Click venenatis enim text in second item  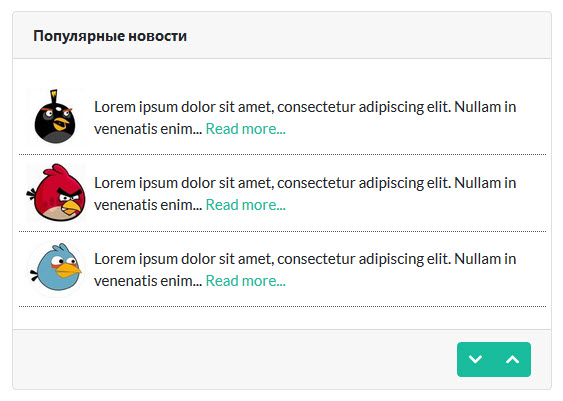pyautogui.click(x=148, y=205)
